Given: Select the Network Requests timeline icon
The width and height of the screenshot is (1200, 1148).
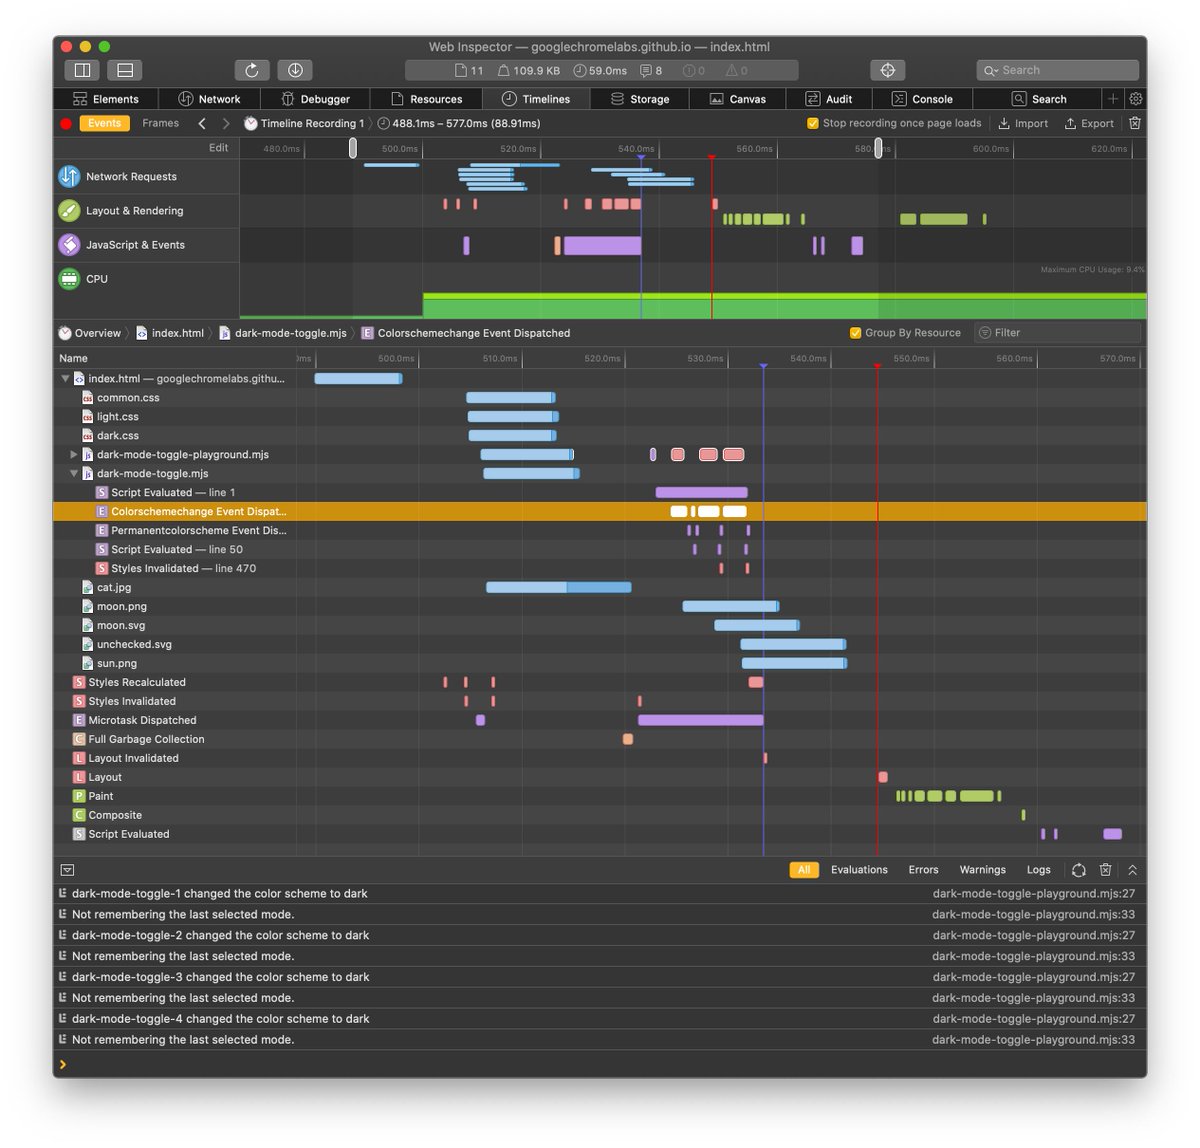Looking at the screenshot, I should click(69, 176).
